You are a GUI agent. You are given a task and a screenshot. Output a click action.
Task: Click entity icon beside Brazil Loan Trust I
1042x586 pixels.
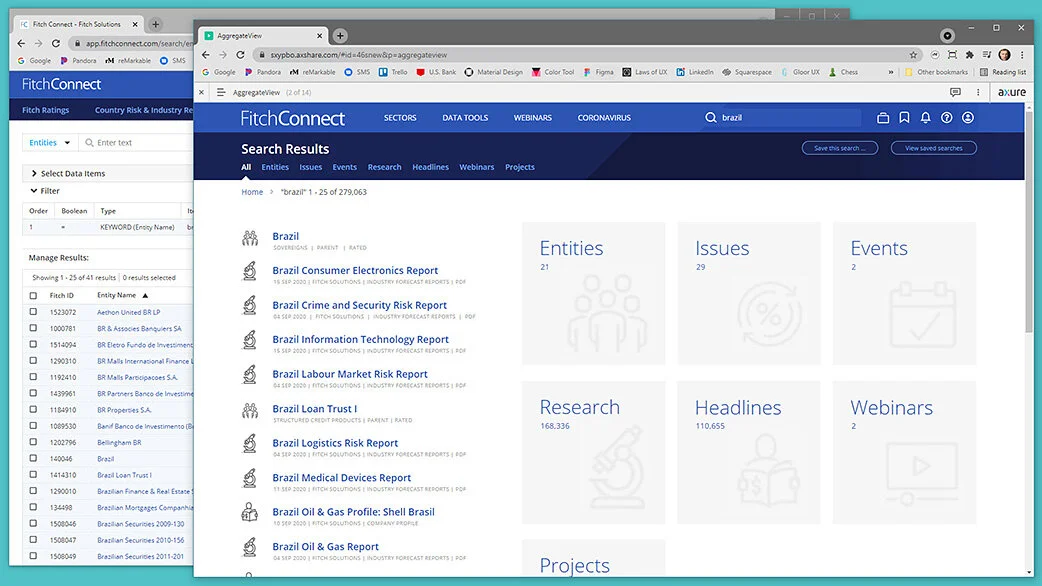point(249,411)
